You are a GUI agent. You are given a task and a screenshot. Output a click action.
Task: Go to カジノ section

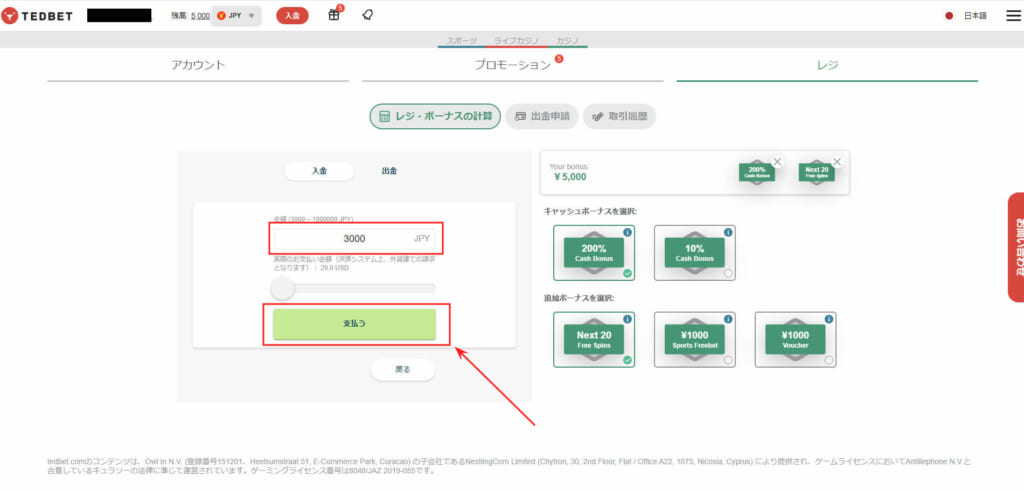(568, 41)
